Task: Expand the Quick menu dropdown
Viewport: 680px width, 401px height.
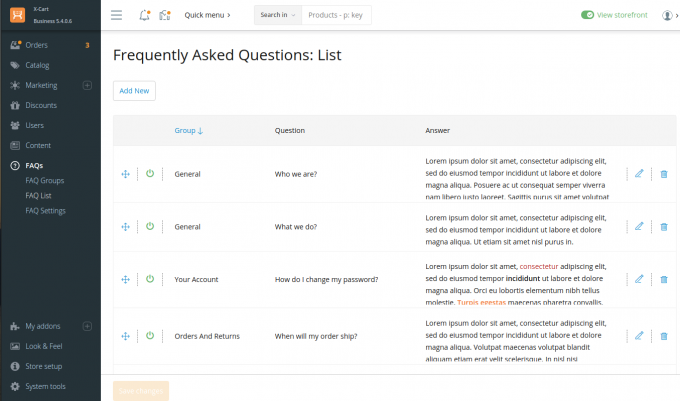Action: pyautogui.click(x=207, y=15)
